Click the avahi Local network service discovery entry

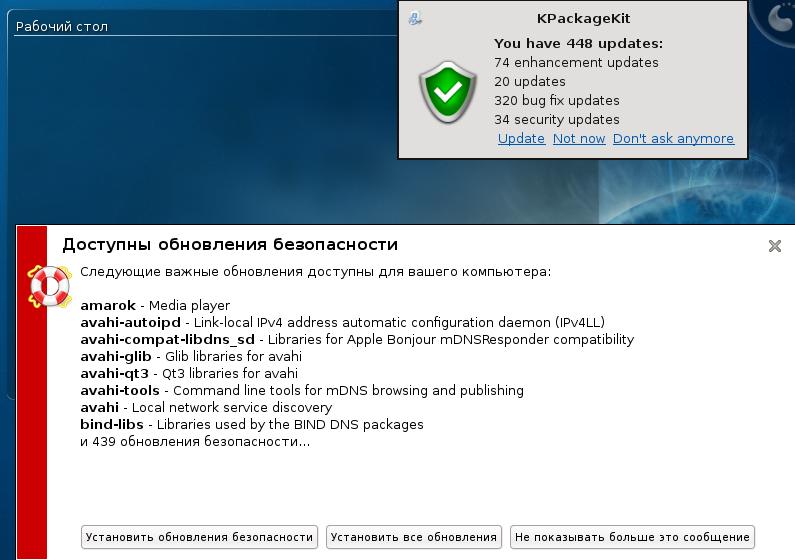[x=206, y=407]
